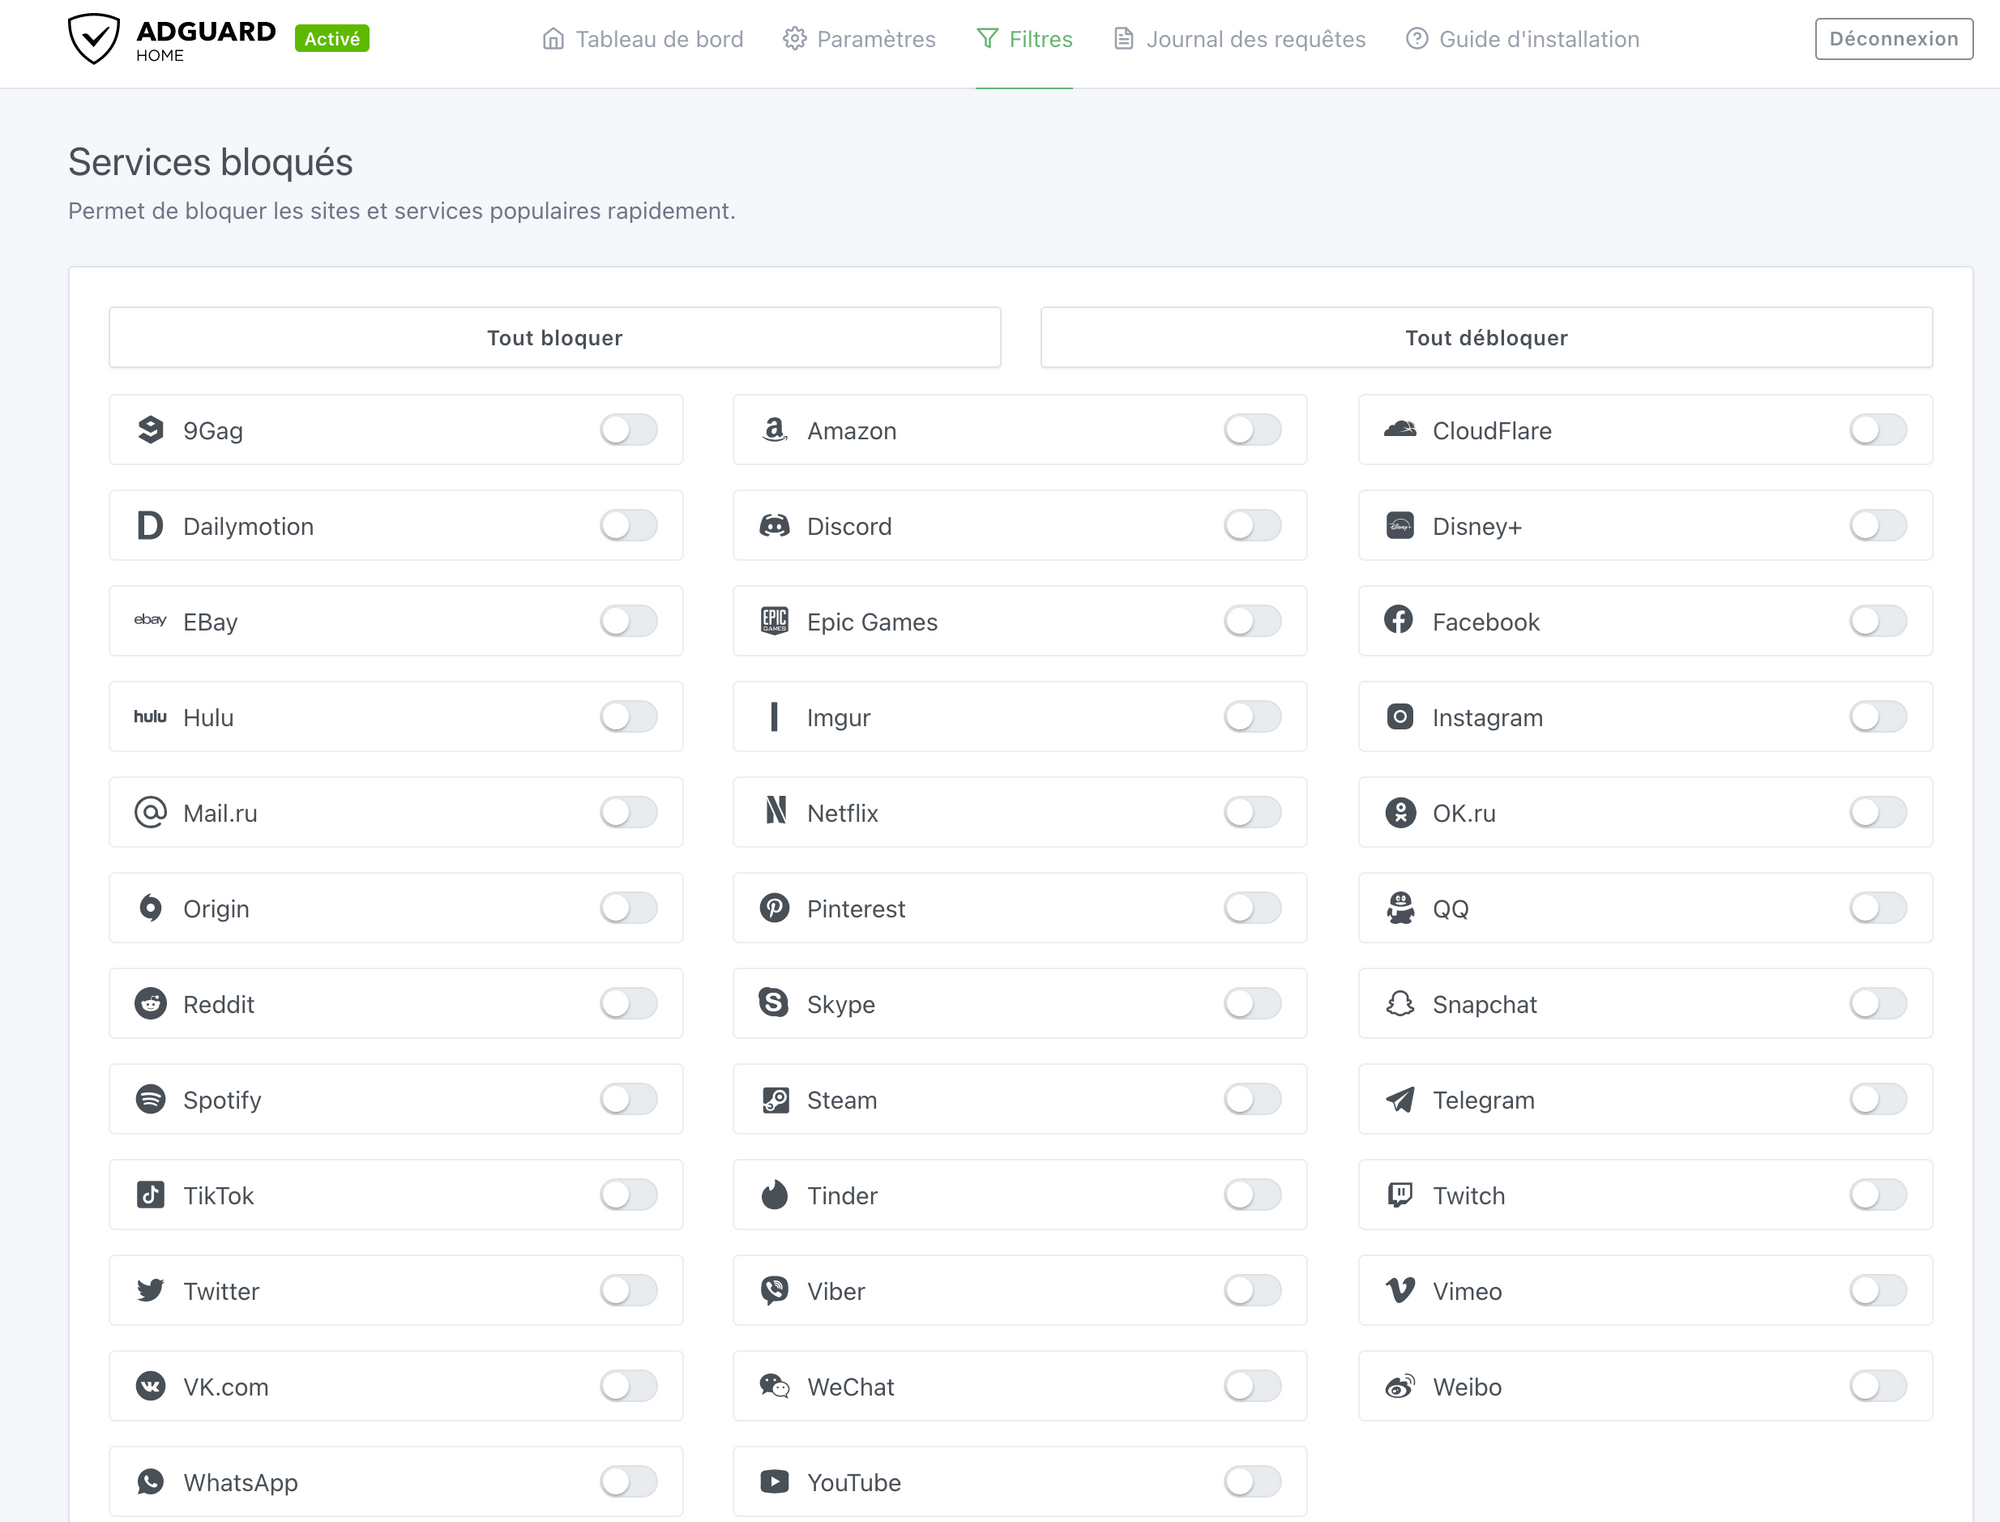The height and width of the screenshot is (1522, 2000).
Task: Click the Tout débloquer button
Action: [1486, 337]
